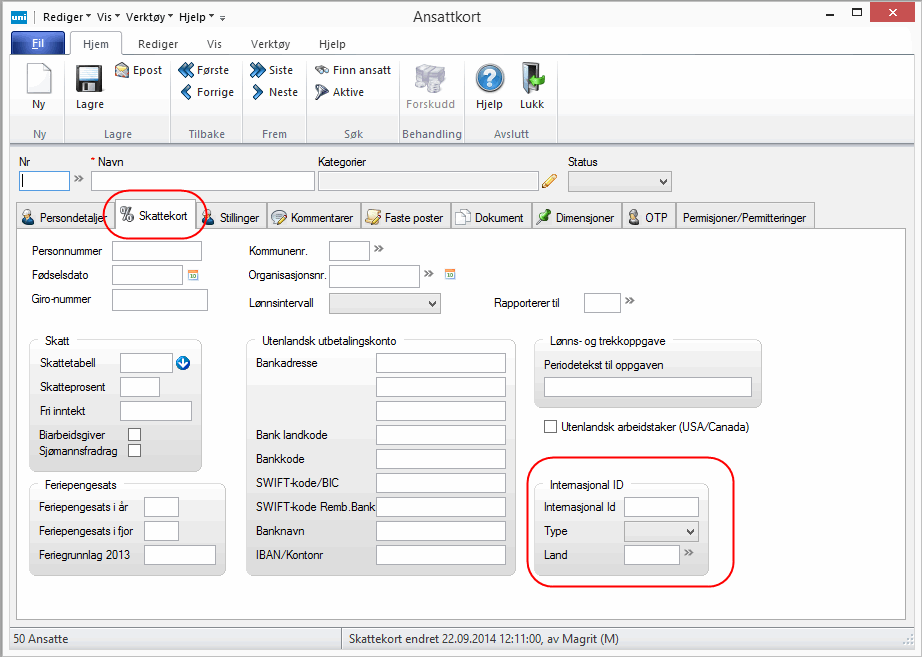Check Utenlandsk arbeidstaker (USA/Canada)

tap(550, 427)
